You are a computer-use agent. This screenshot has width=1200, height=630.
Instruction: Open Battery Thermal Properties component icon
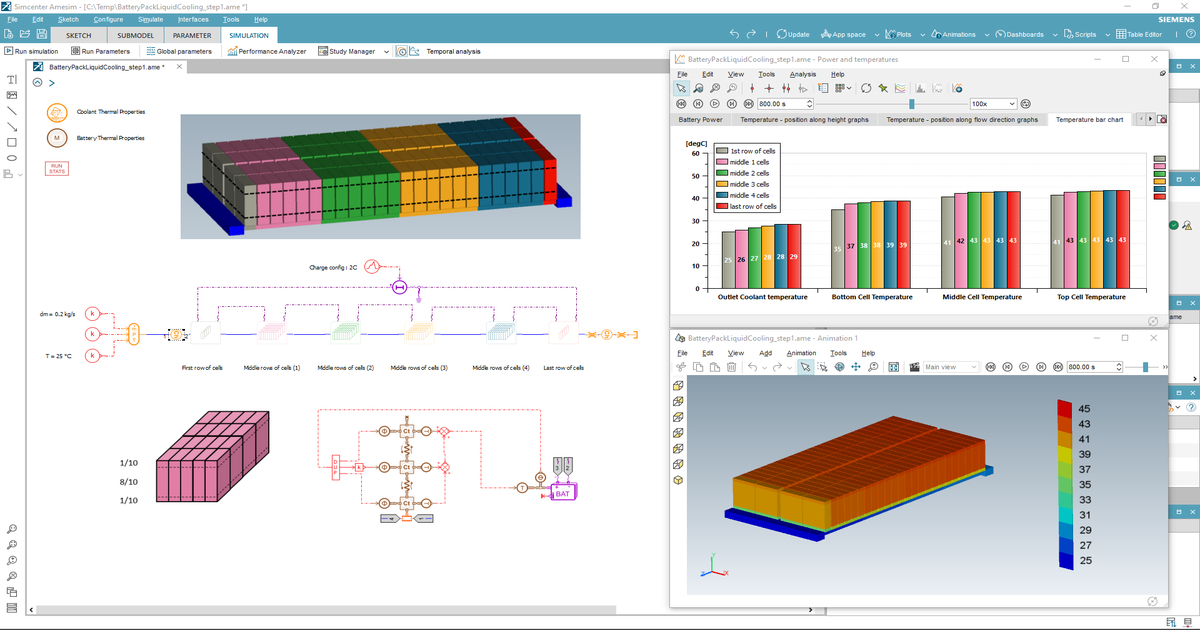click(57, 138)
